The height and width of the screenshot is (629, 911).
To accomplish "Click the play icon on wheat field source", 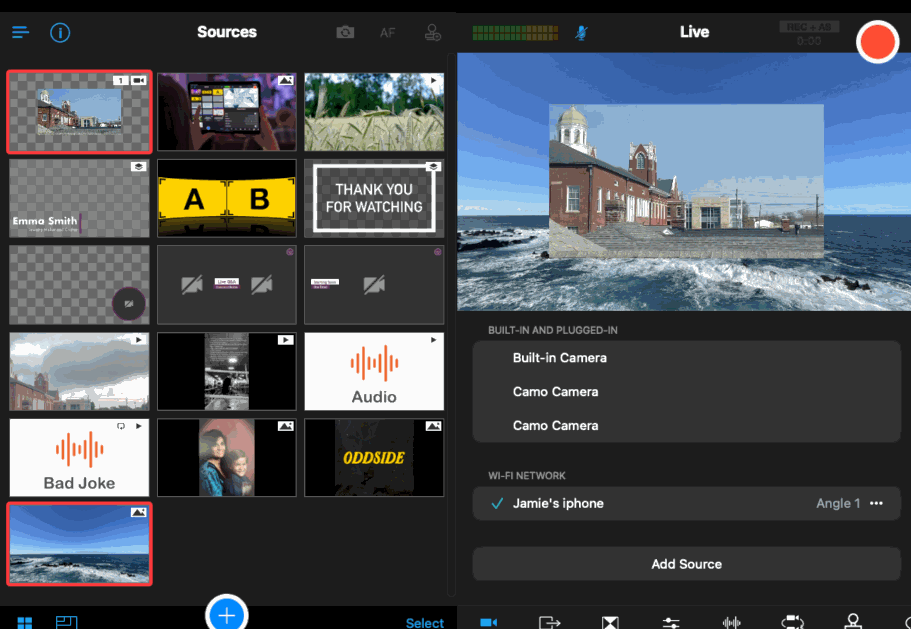I will (x=433, y=81).
